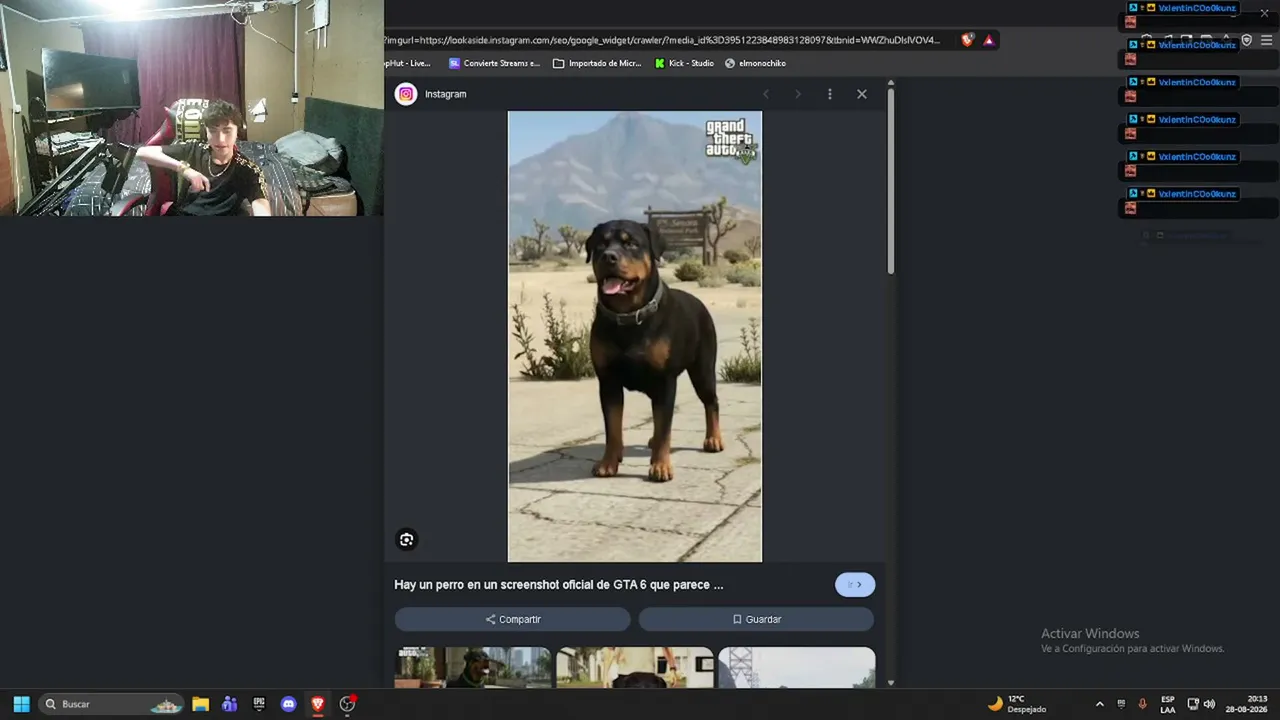Go to the previous image with the left chevron
This screenshot has width=1280, height=720.
pyautogui.click(x=766, y=94)
